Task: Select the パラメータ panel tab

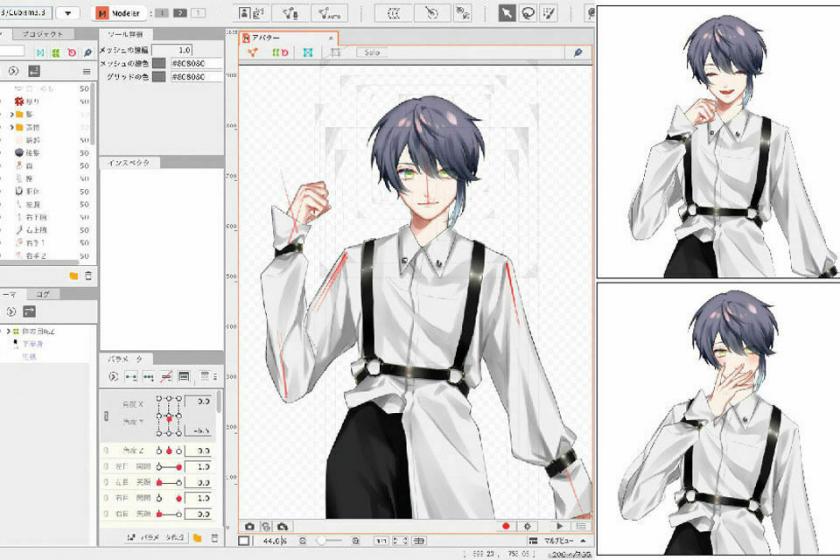Action: coord(125,359)
